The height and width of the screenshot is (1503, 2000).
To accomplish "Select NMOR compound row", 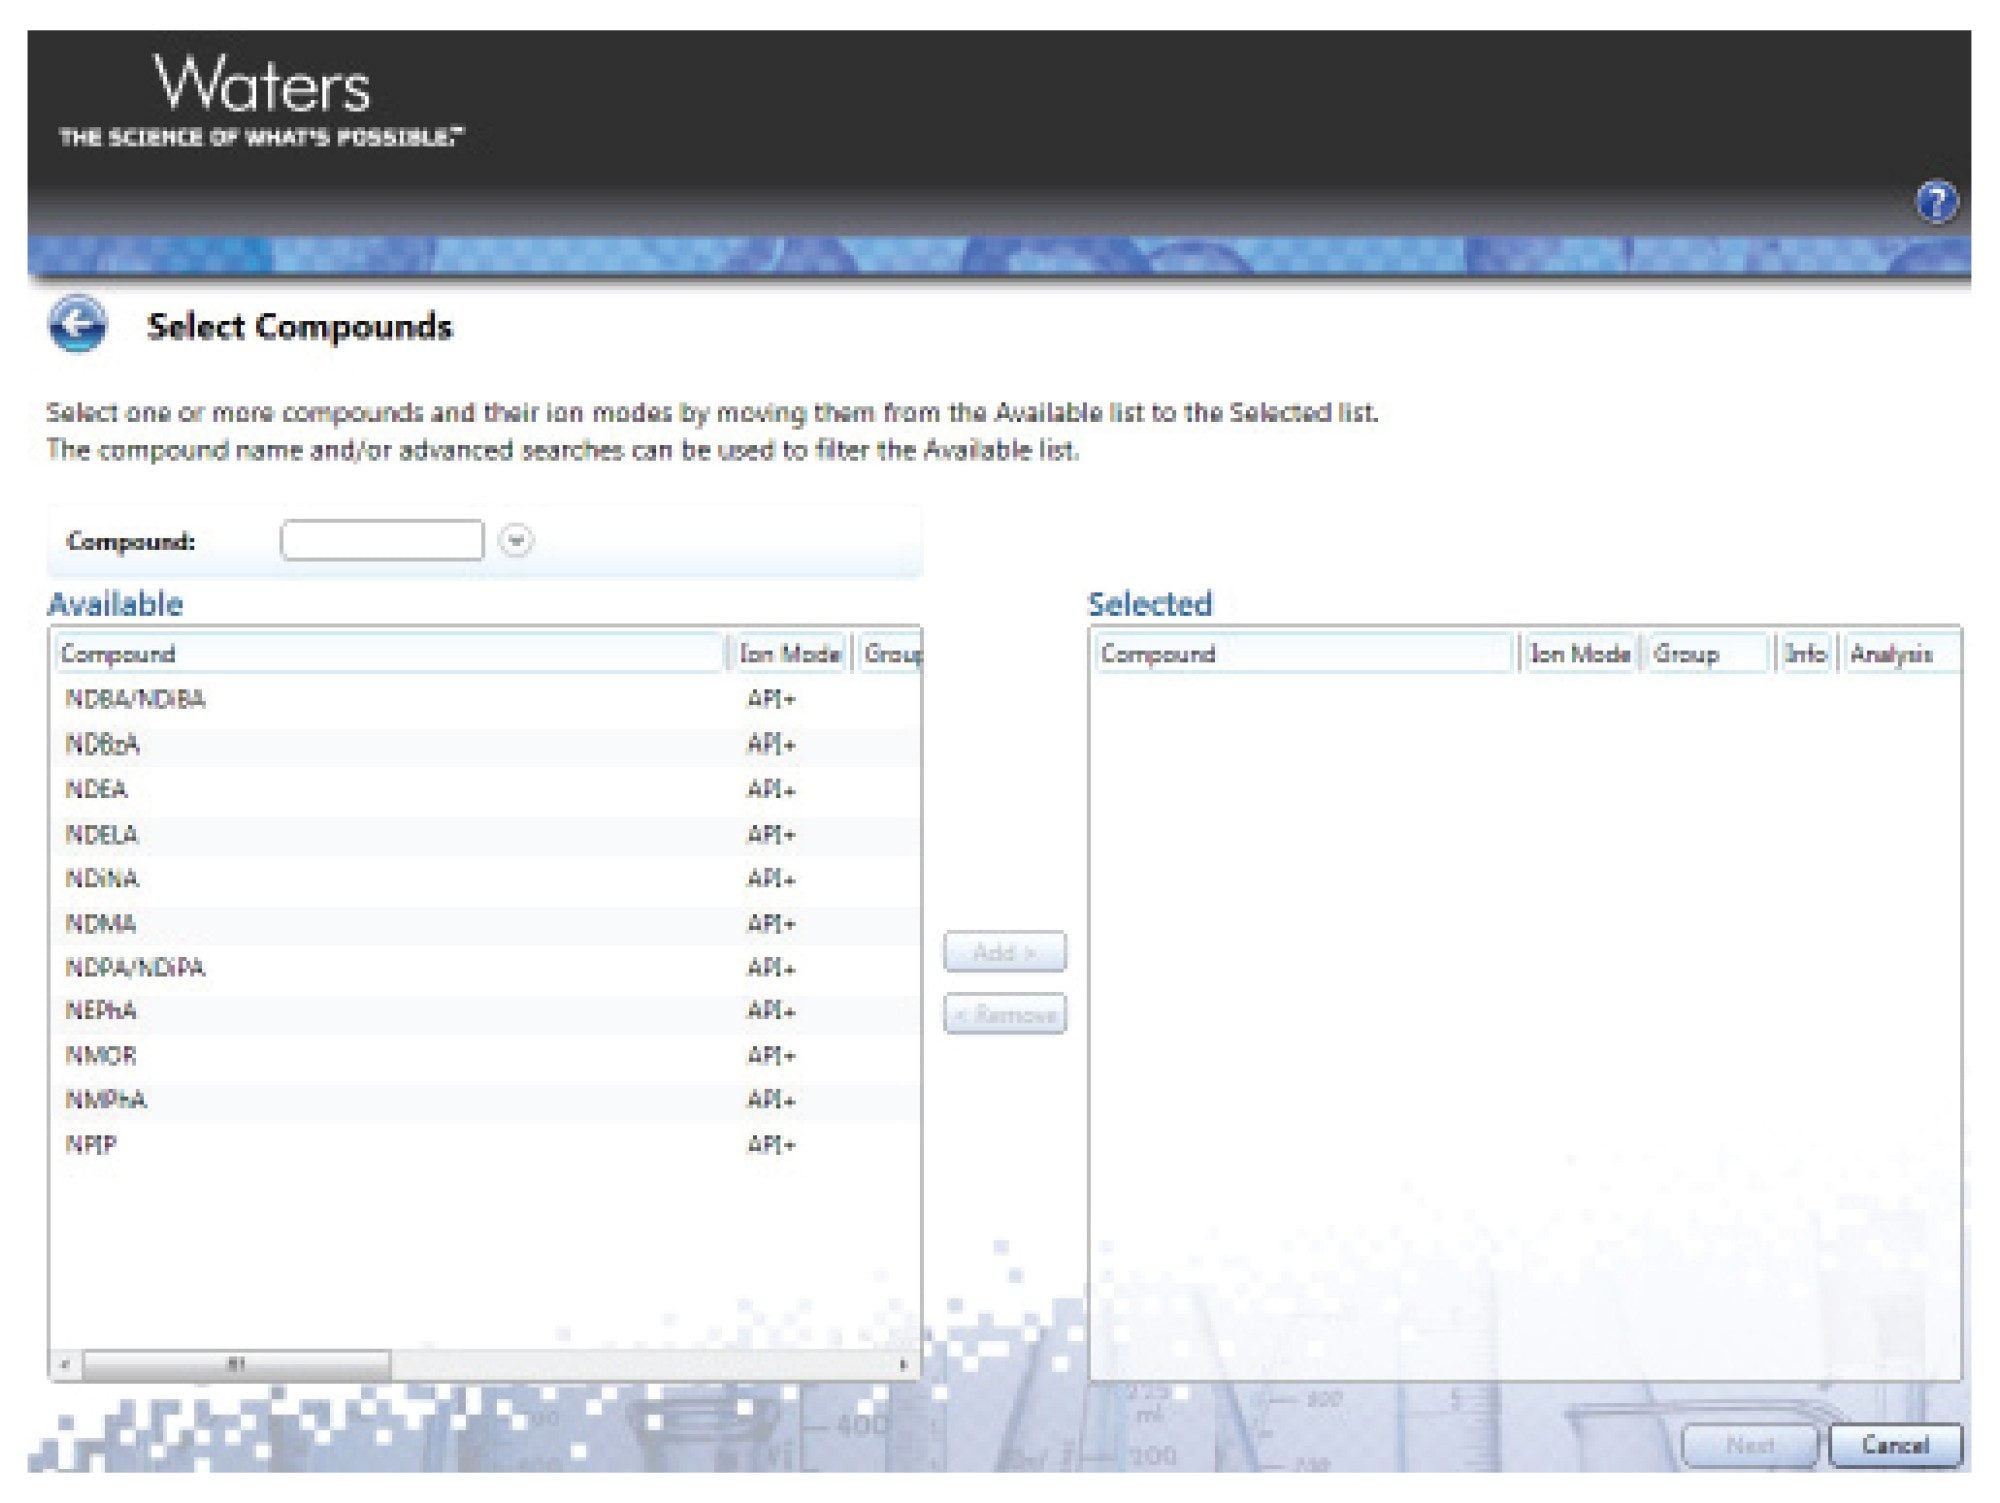I will click(101, 1055).
